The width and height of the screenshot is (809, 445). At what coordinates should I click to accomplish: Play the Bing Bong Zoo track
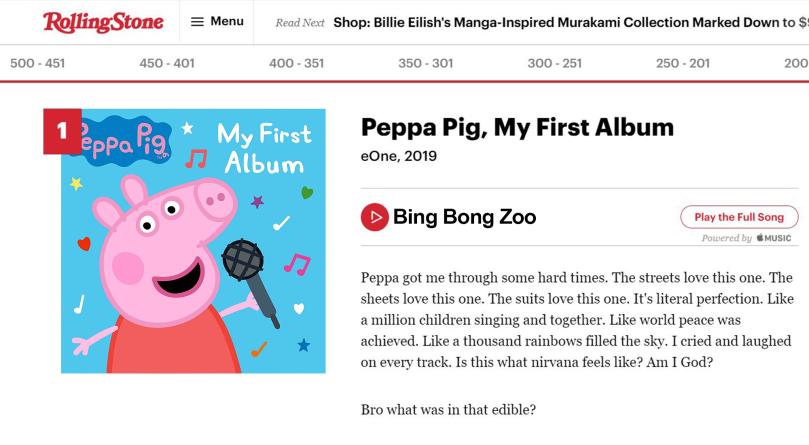click(375, 217)
